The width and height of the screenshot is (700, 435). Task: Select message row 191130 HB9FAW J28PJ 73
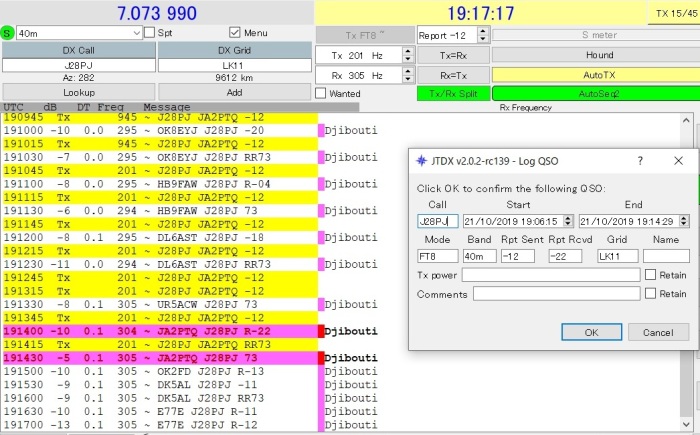159,210
